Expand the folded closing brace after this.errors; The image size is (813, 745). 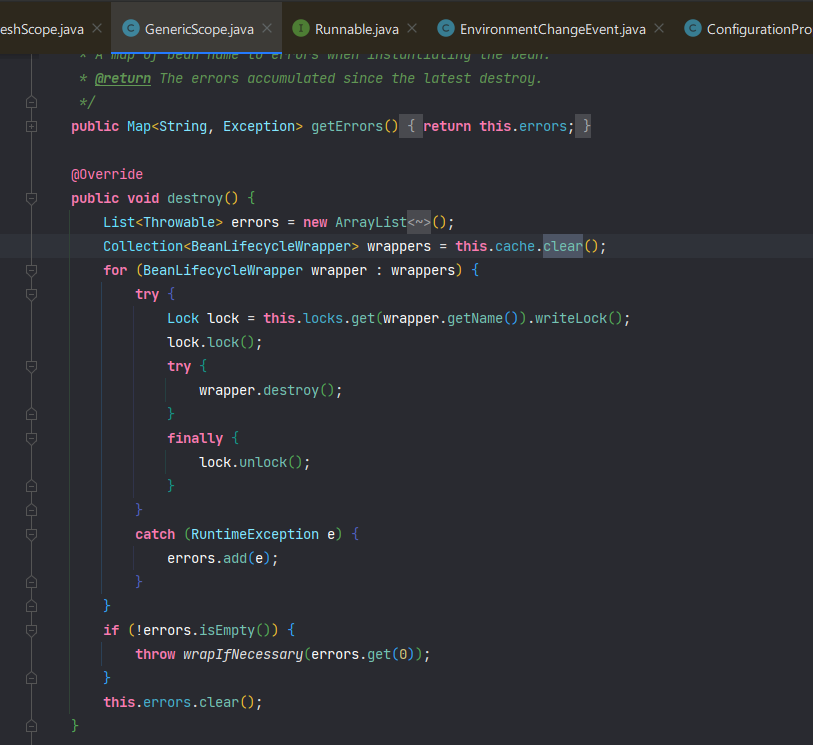tap(583, 126)
